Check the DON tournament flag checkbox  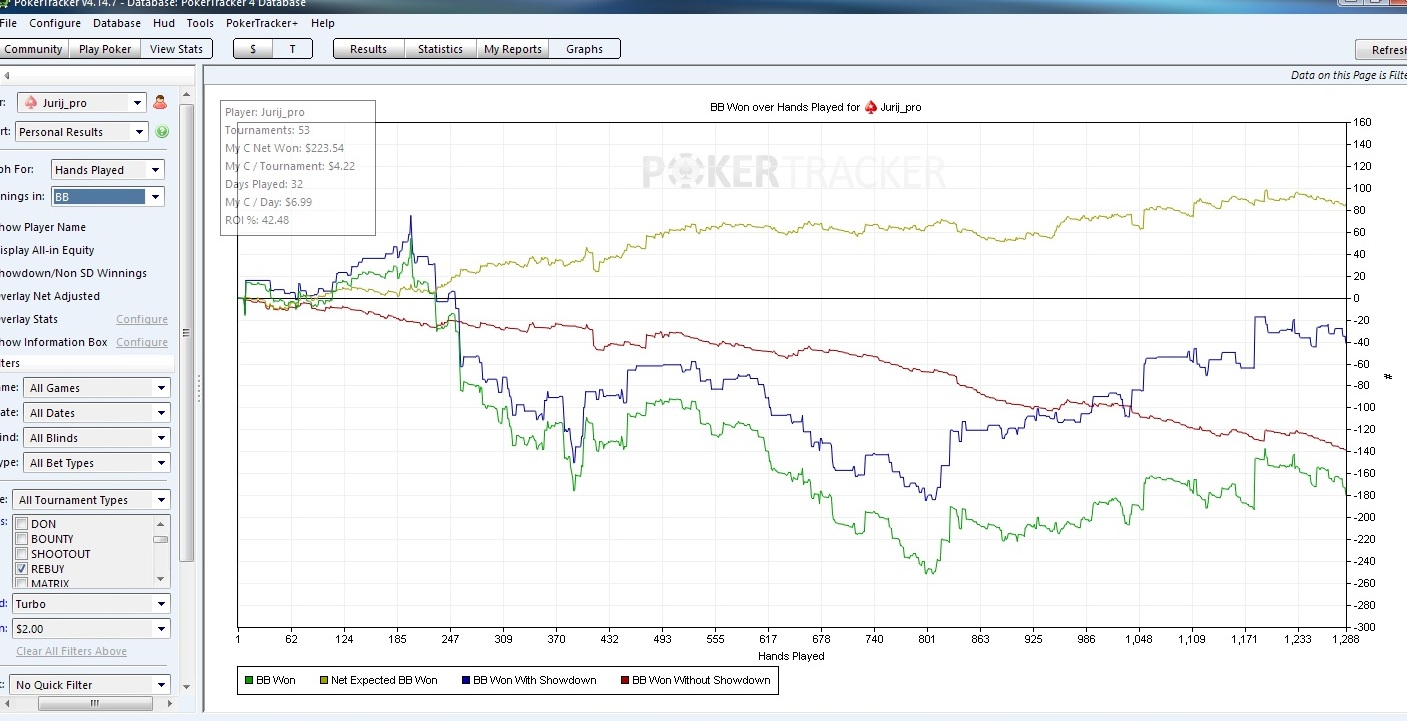[x=21, y=524]
